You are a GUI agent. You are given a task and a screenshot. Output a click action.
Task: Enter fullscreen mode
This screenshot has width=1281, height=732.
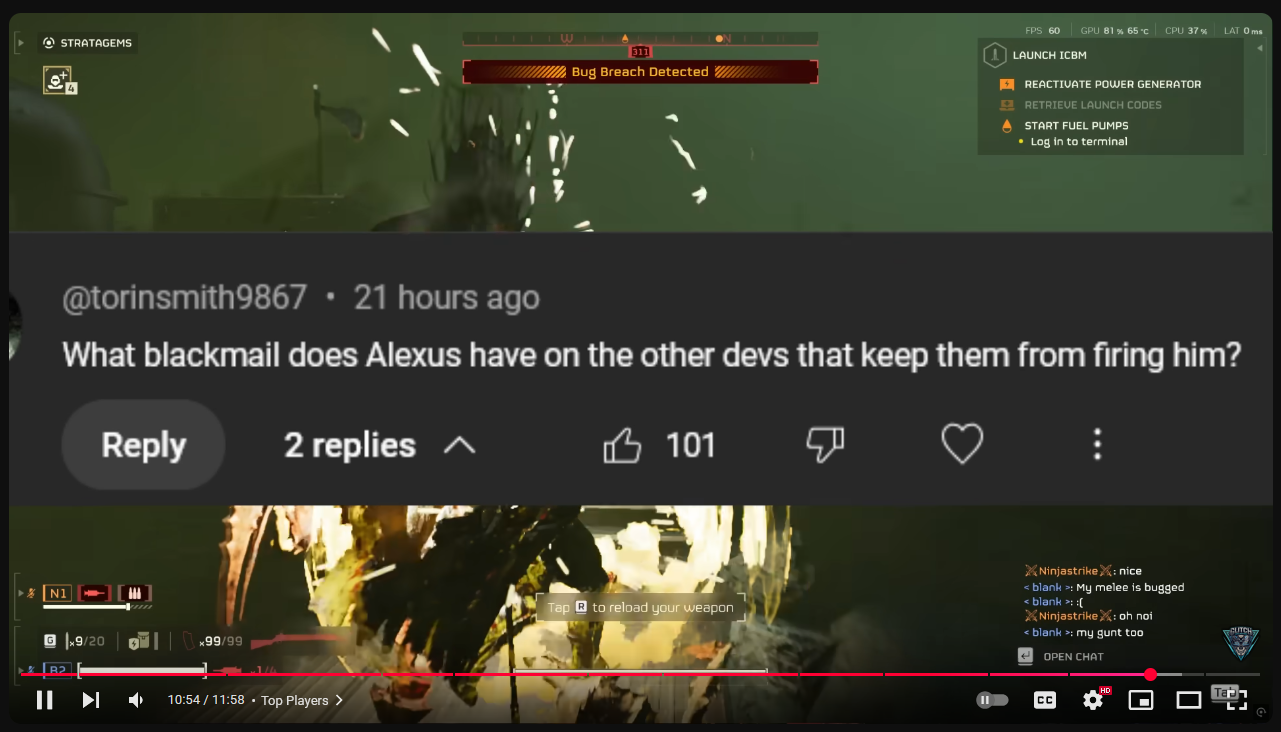coord(1237,700)
